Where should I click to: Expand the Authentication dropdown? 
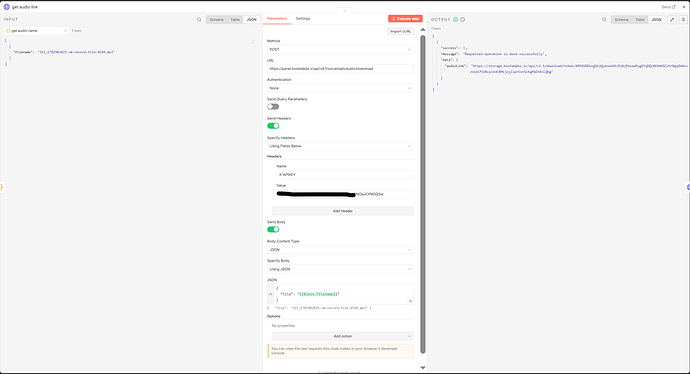tap(340, 88)
